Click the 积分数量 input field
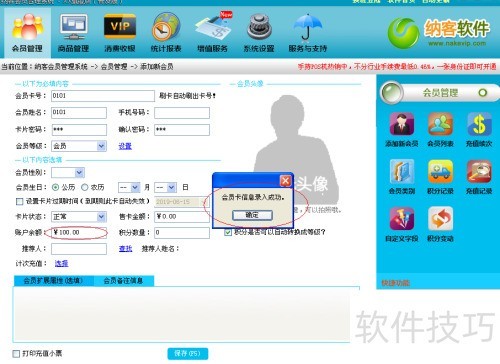 tap(182, 233)
